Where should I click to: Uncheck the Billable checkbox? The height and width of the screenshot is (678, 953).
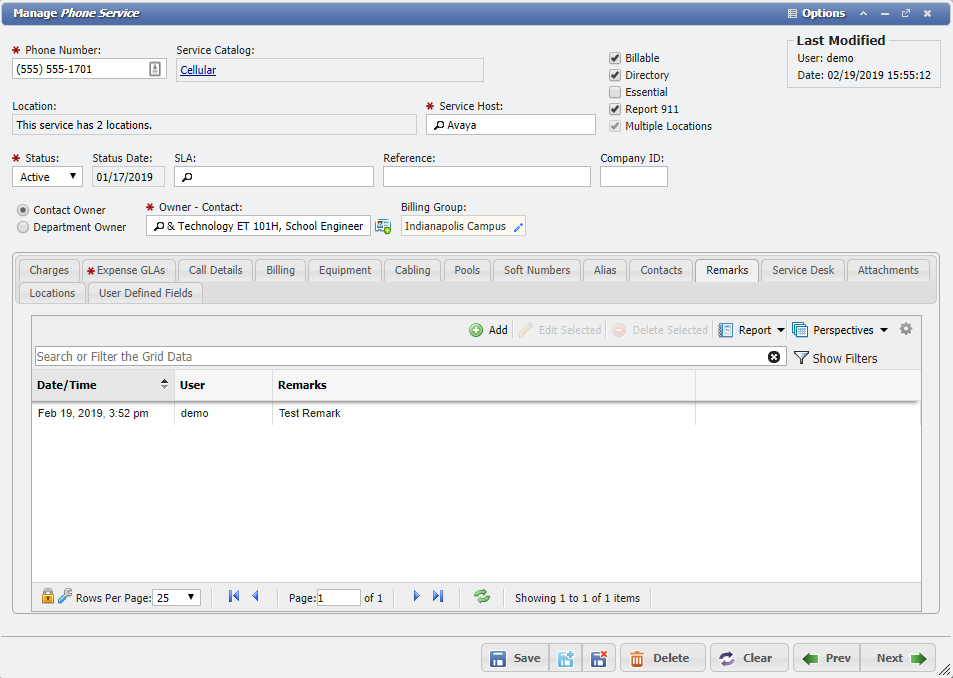click(615, 58)
